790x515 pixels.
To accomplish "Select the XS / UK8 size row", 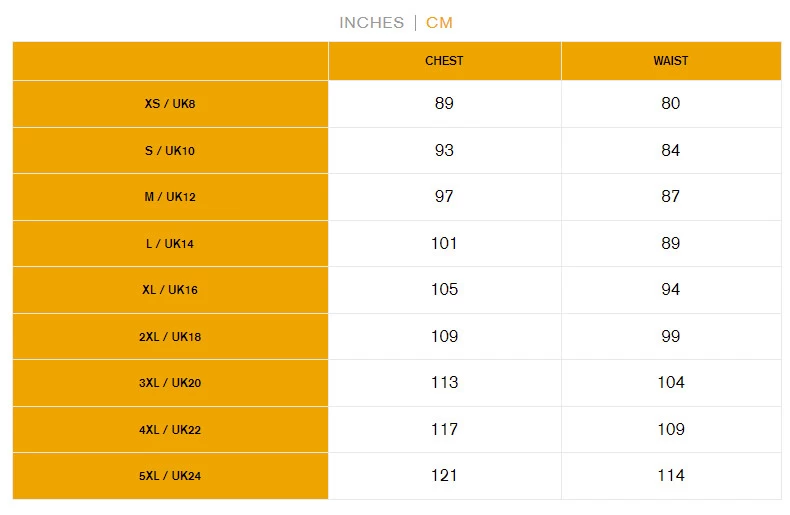I will (x=170, y=104).
